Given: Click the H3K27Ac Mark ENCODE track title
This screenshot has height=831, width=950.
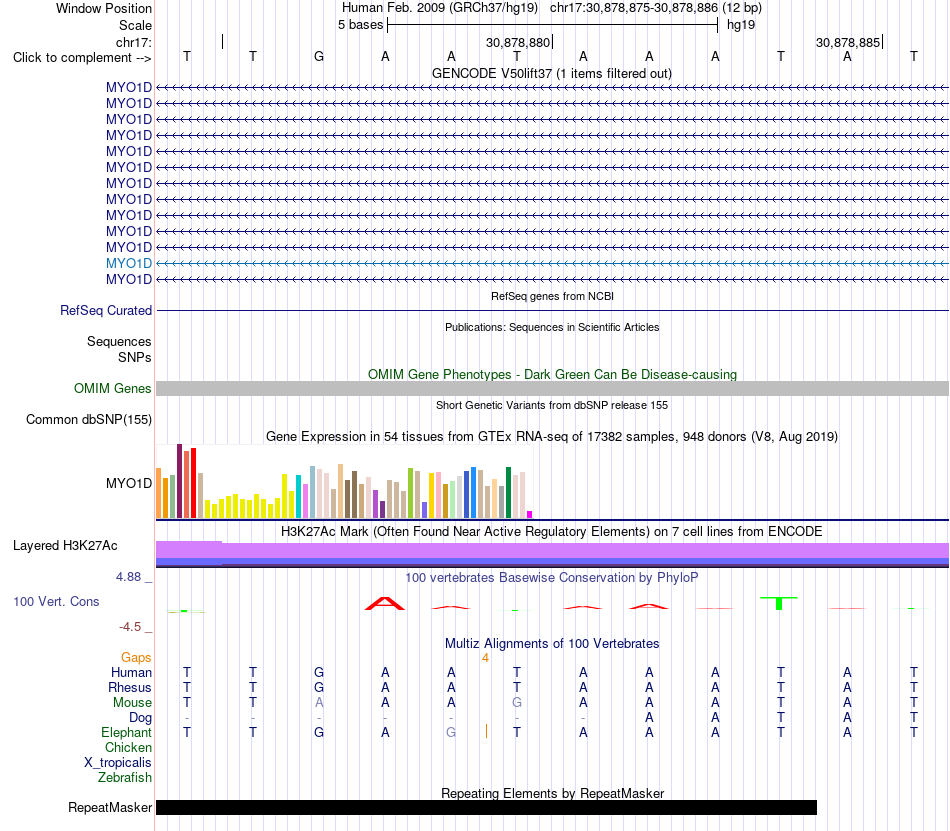Looking at the screenshot, I should [552, 532].
